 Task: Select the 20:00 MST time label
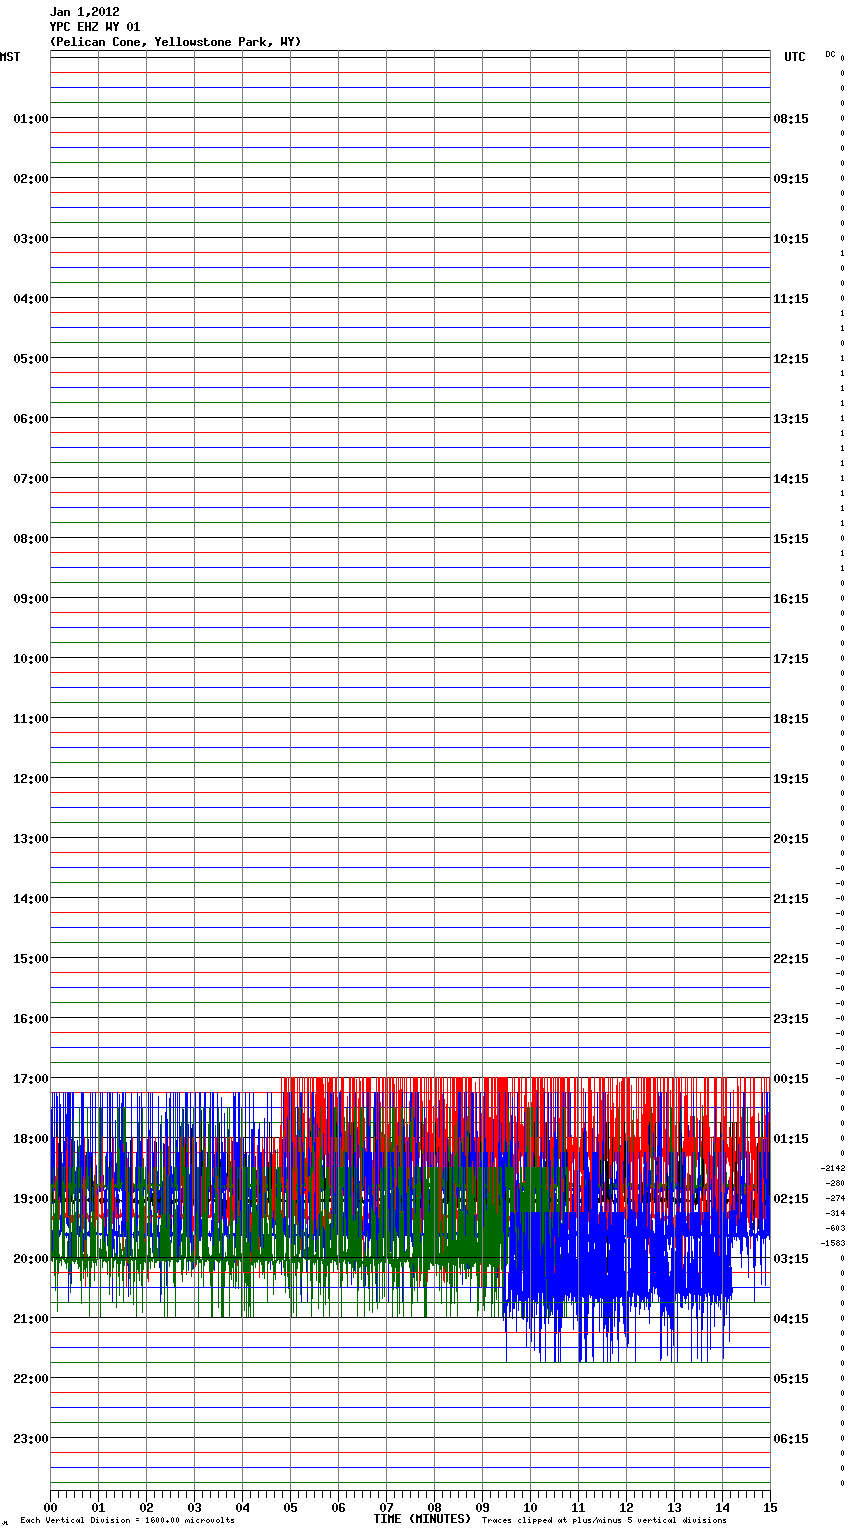31,1259
